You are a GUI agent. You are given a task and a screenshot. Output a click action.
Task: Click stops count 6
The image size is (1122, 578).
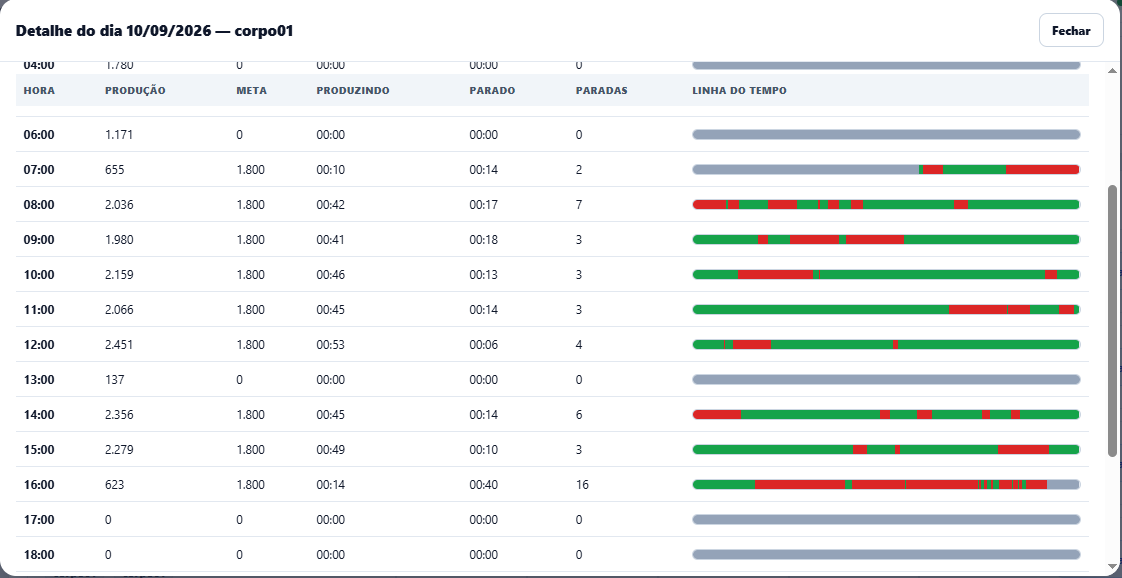(x=579, y=415)
